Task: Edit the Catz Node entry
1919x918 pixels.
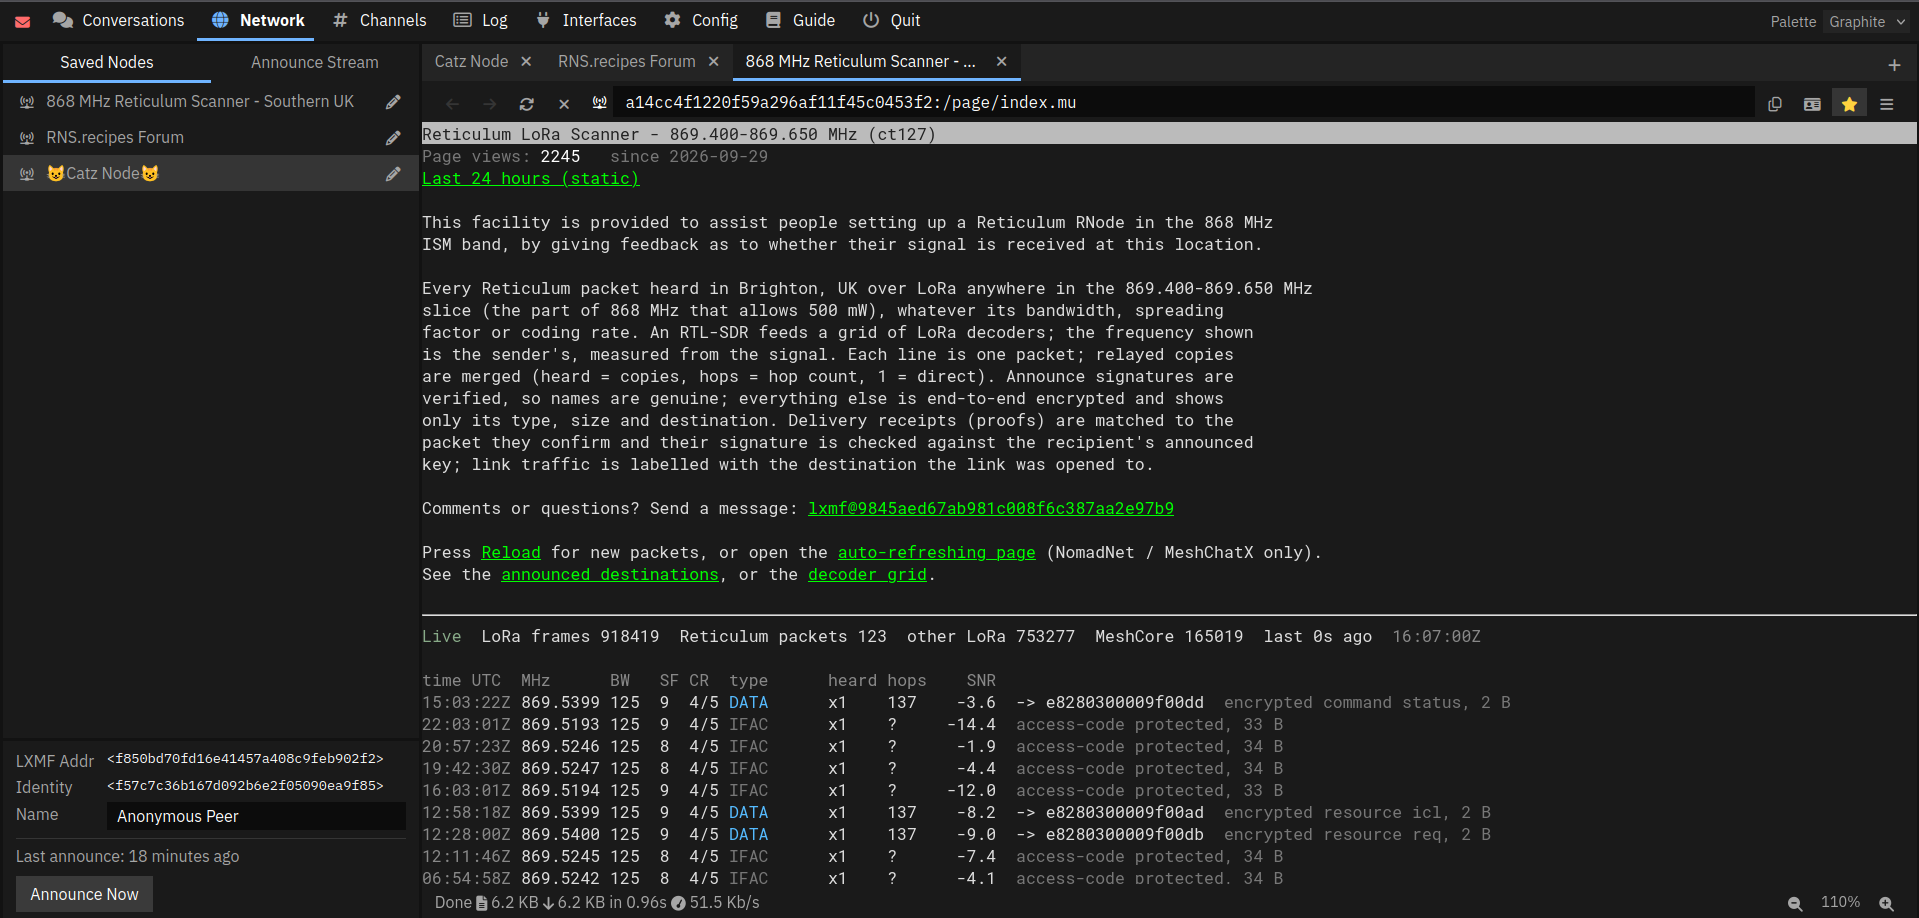Action: 393,173
